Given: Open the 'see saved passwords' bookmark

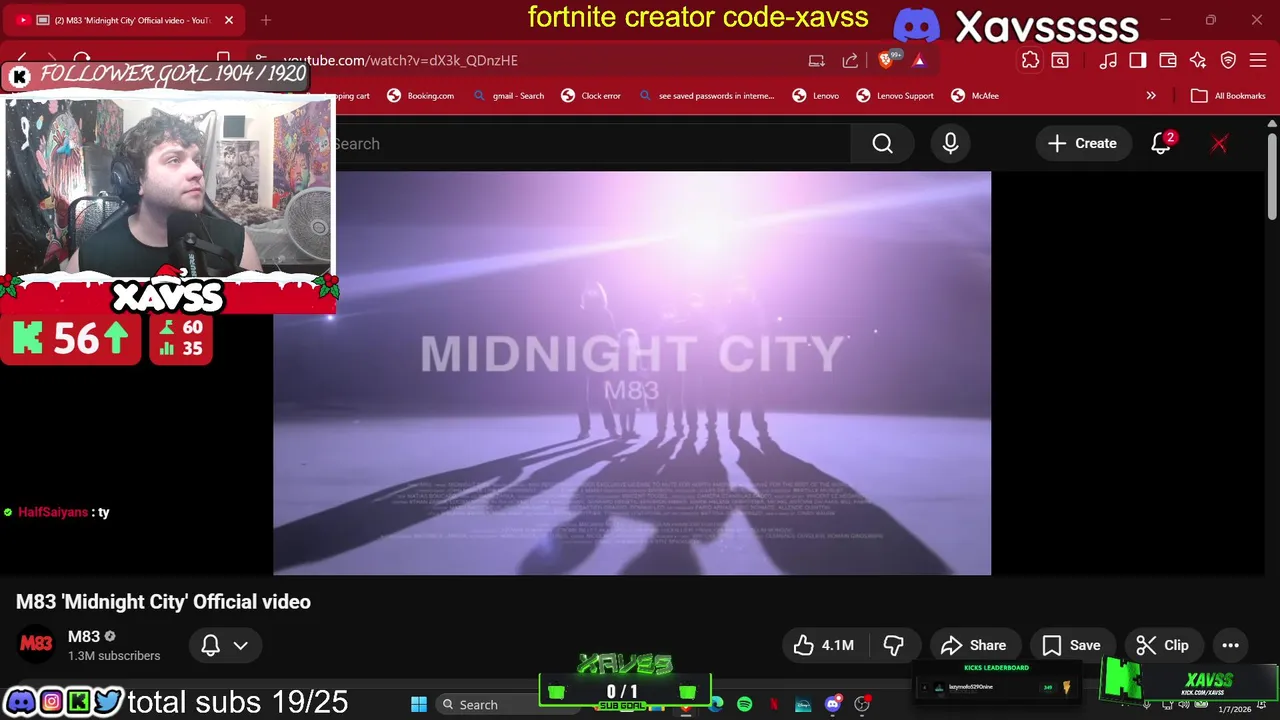Looking at the screenshot, I should pos(706,96).
